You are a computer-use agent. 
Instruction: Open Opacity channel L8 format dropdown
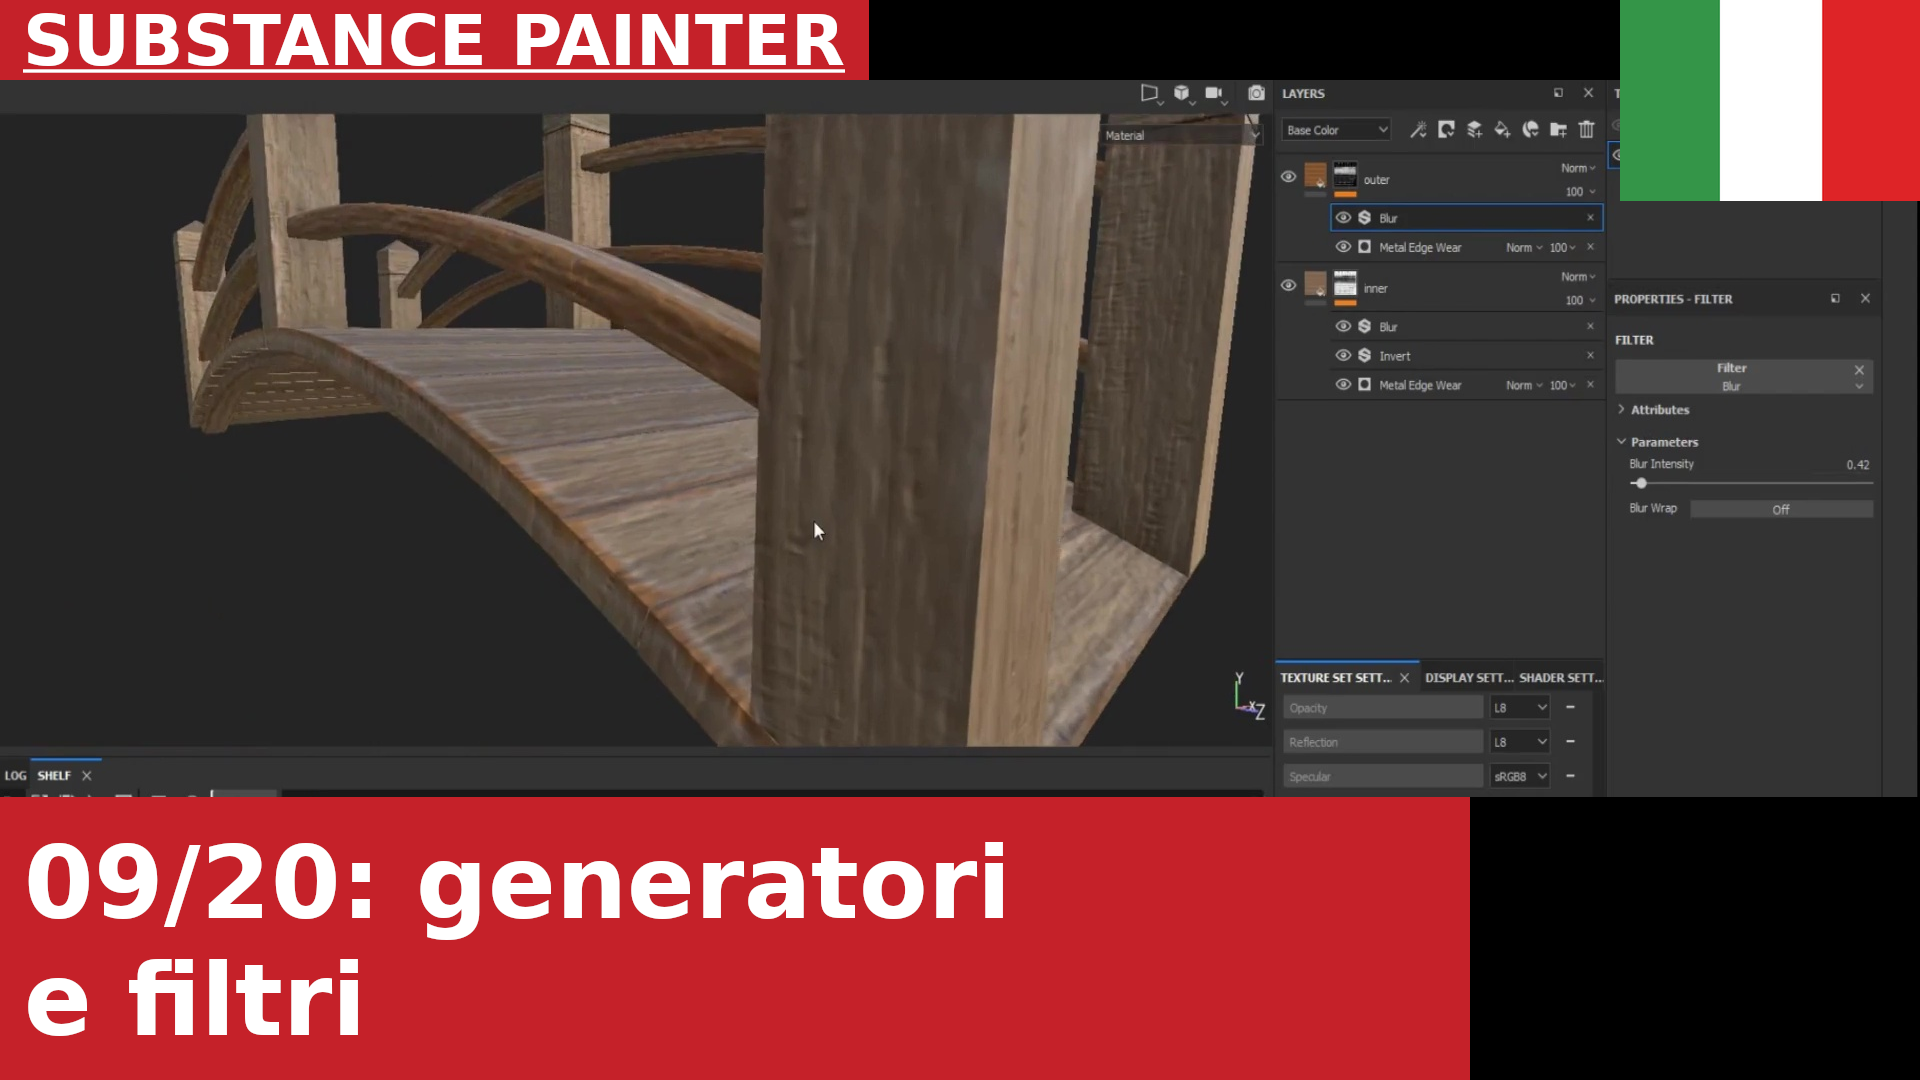pyautogui.click(x=1520, y=708)
